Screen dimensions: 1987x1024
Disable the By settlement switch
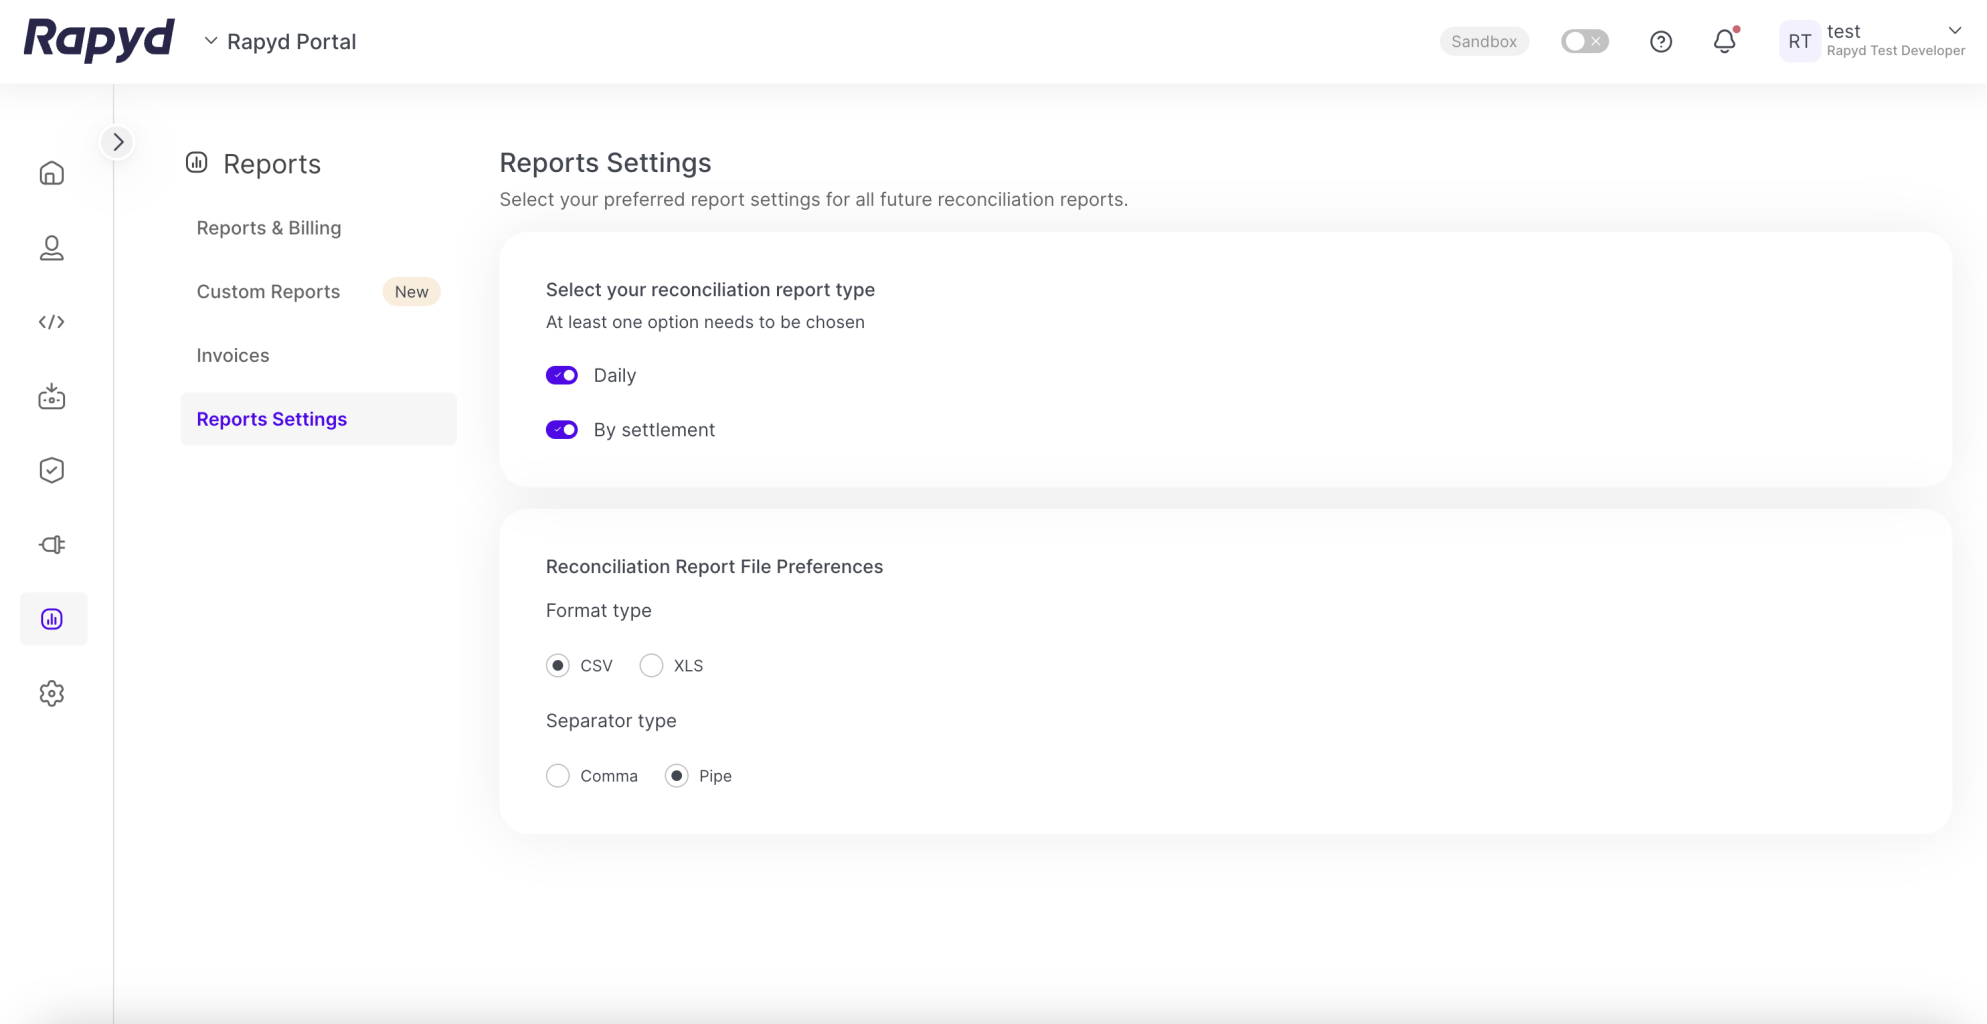click(562, 430)
